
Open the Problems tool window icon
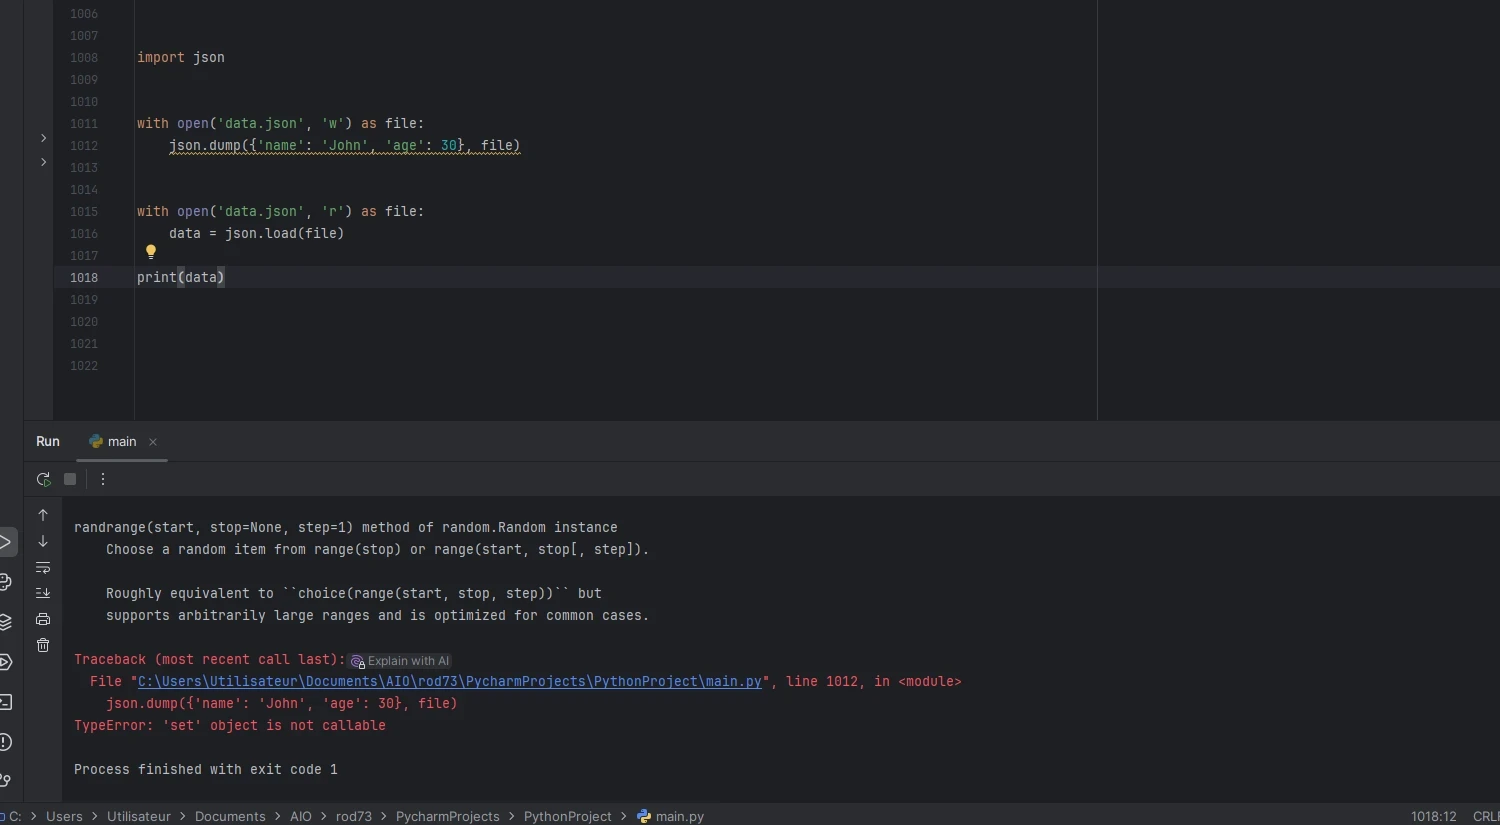pos(6,742)
